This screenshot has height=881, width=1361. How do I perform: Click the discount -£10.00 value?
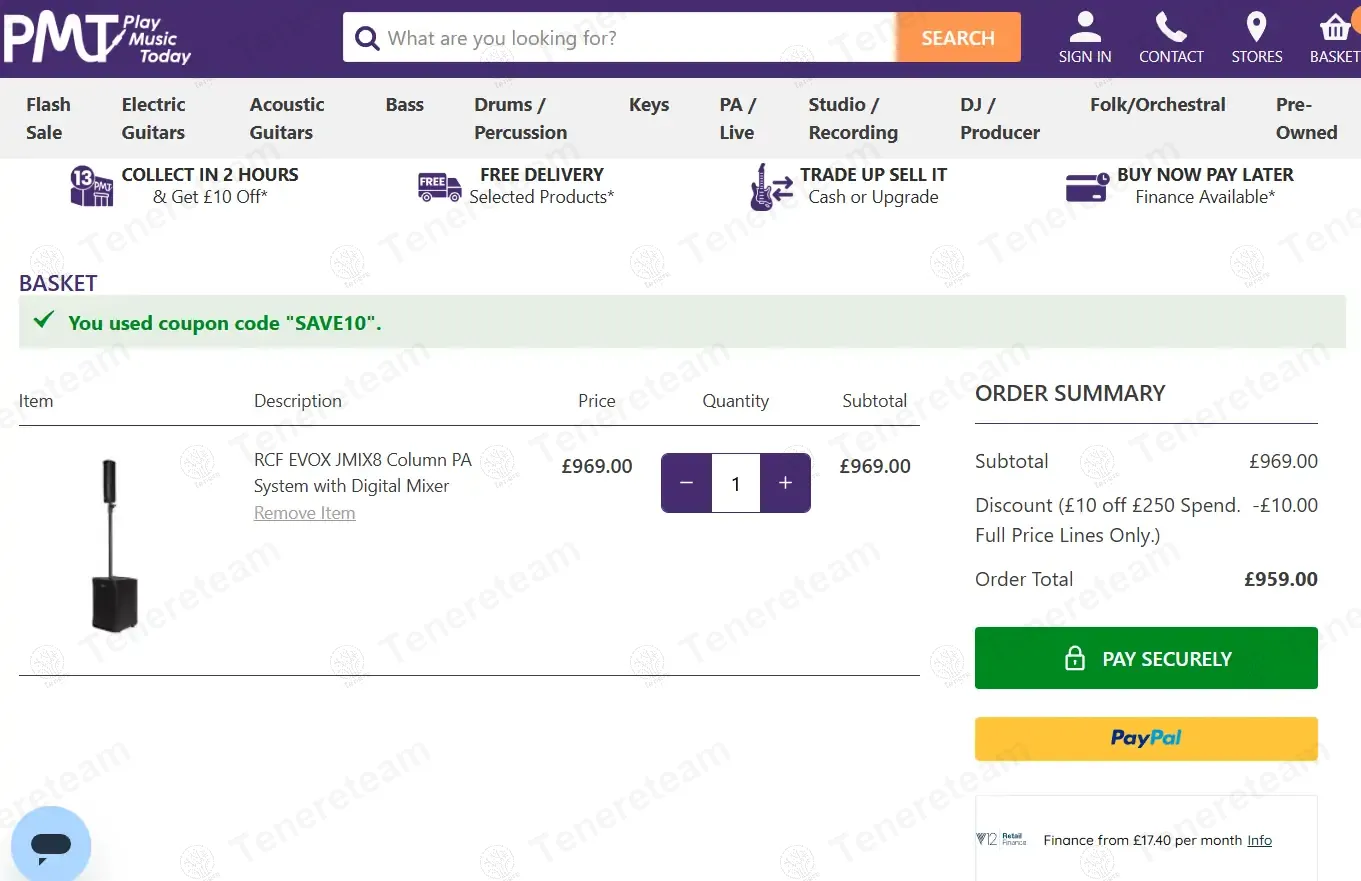click(x=1285, y=505)
